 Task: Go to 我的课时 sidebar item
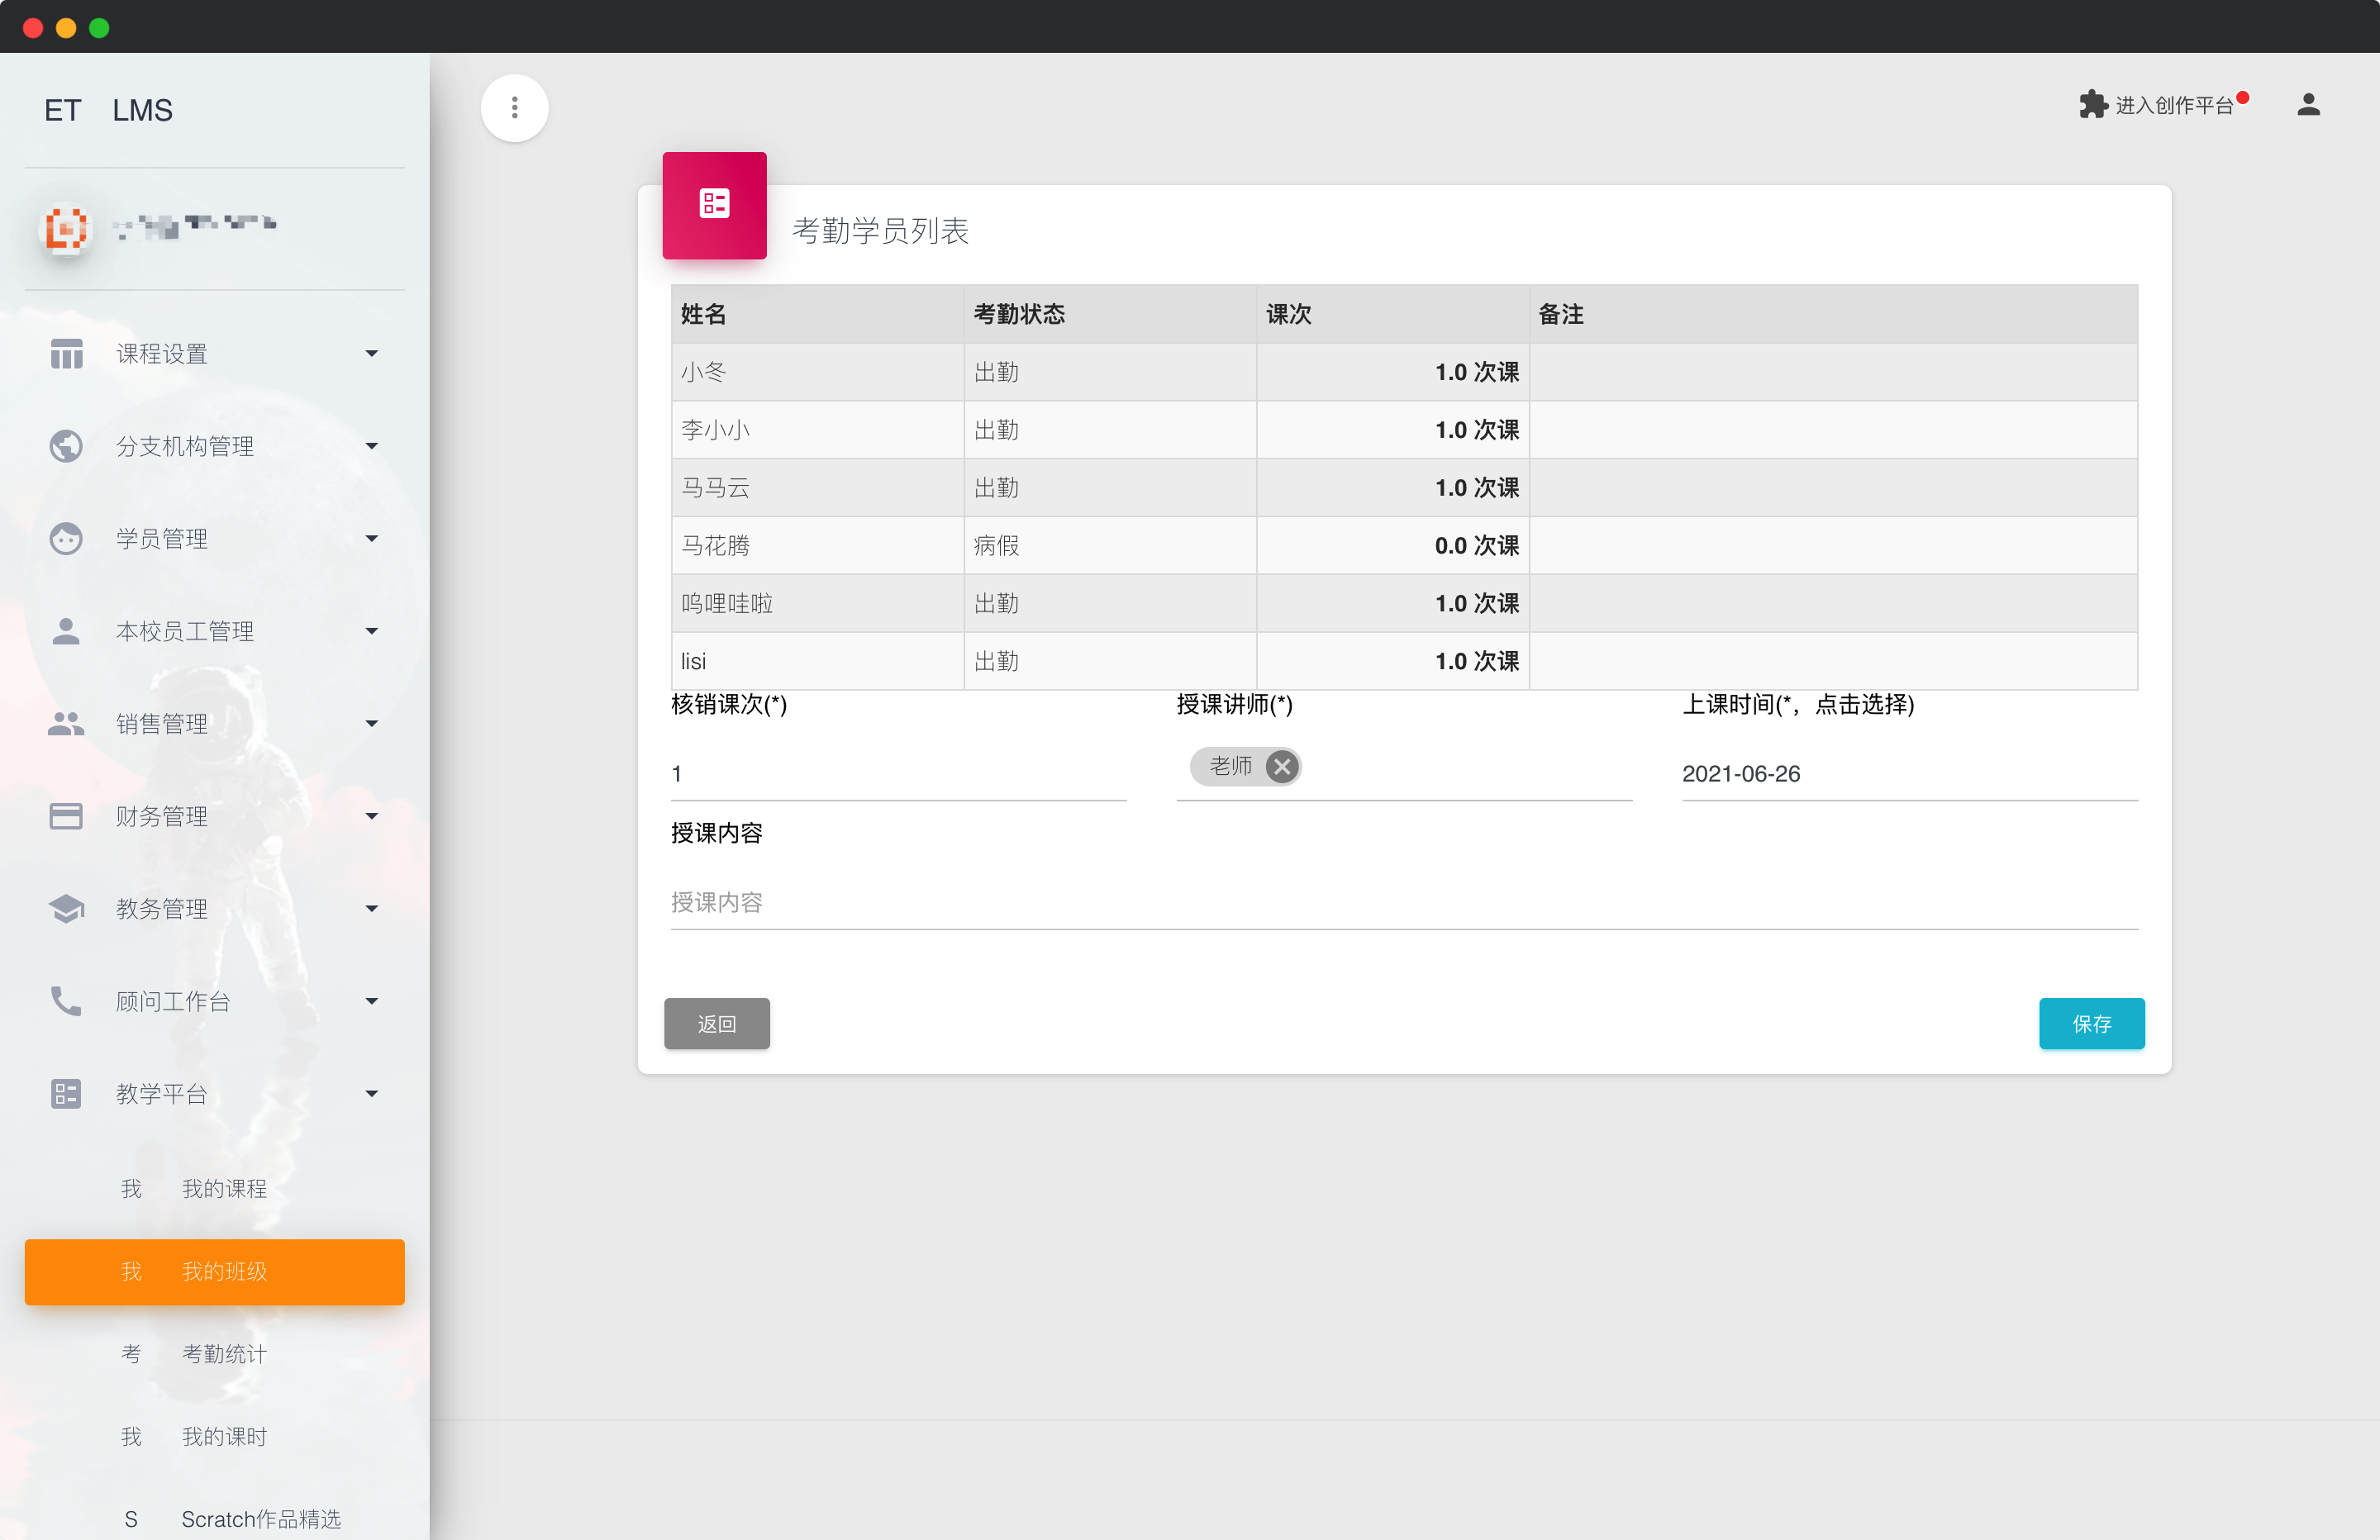click(x=224, y=1437)
